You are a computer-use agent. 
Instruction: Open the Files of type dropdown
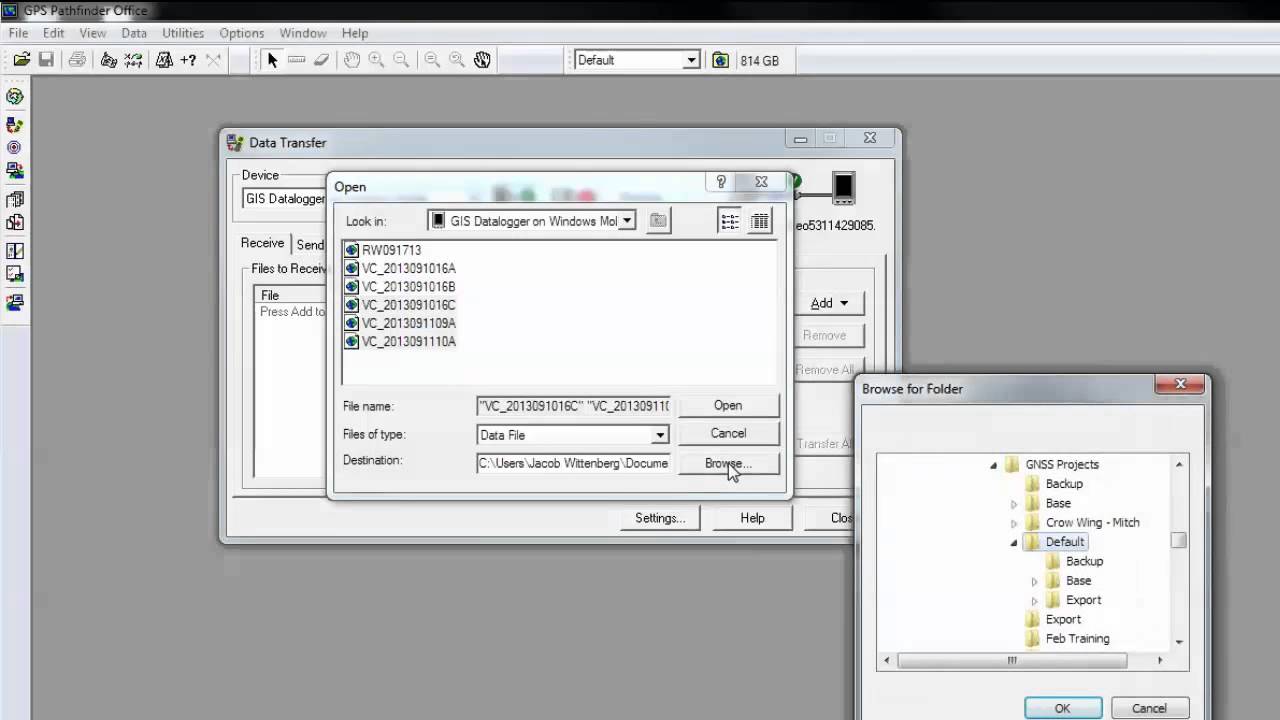[660, 435]
